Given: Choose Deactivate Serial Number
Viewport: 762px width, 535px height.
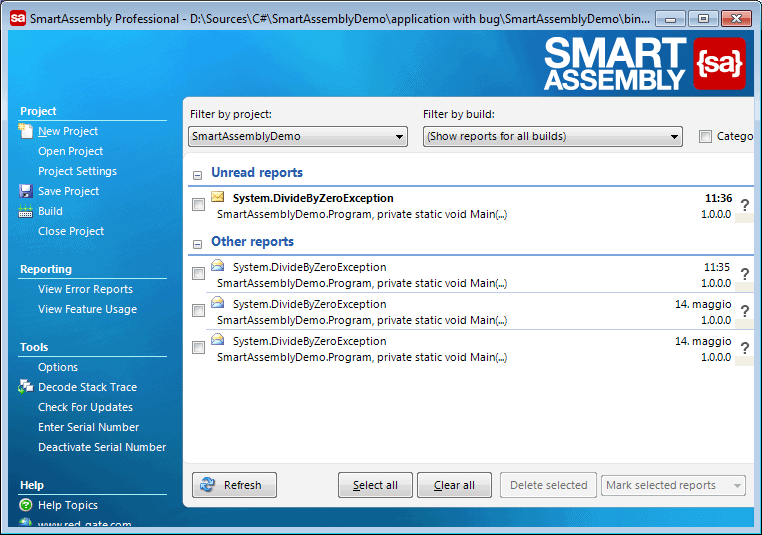Looking at the screenshot, I should point(102,447).
